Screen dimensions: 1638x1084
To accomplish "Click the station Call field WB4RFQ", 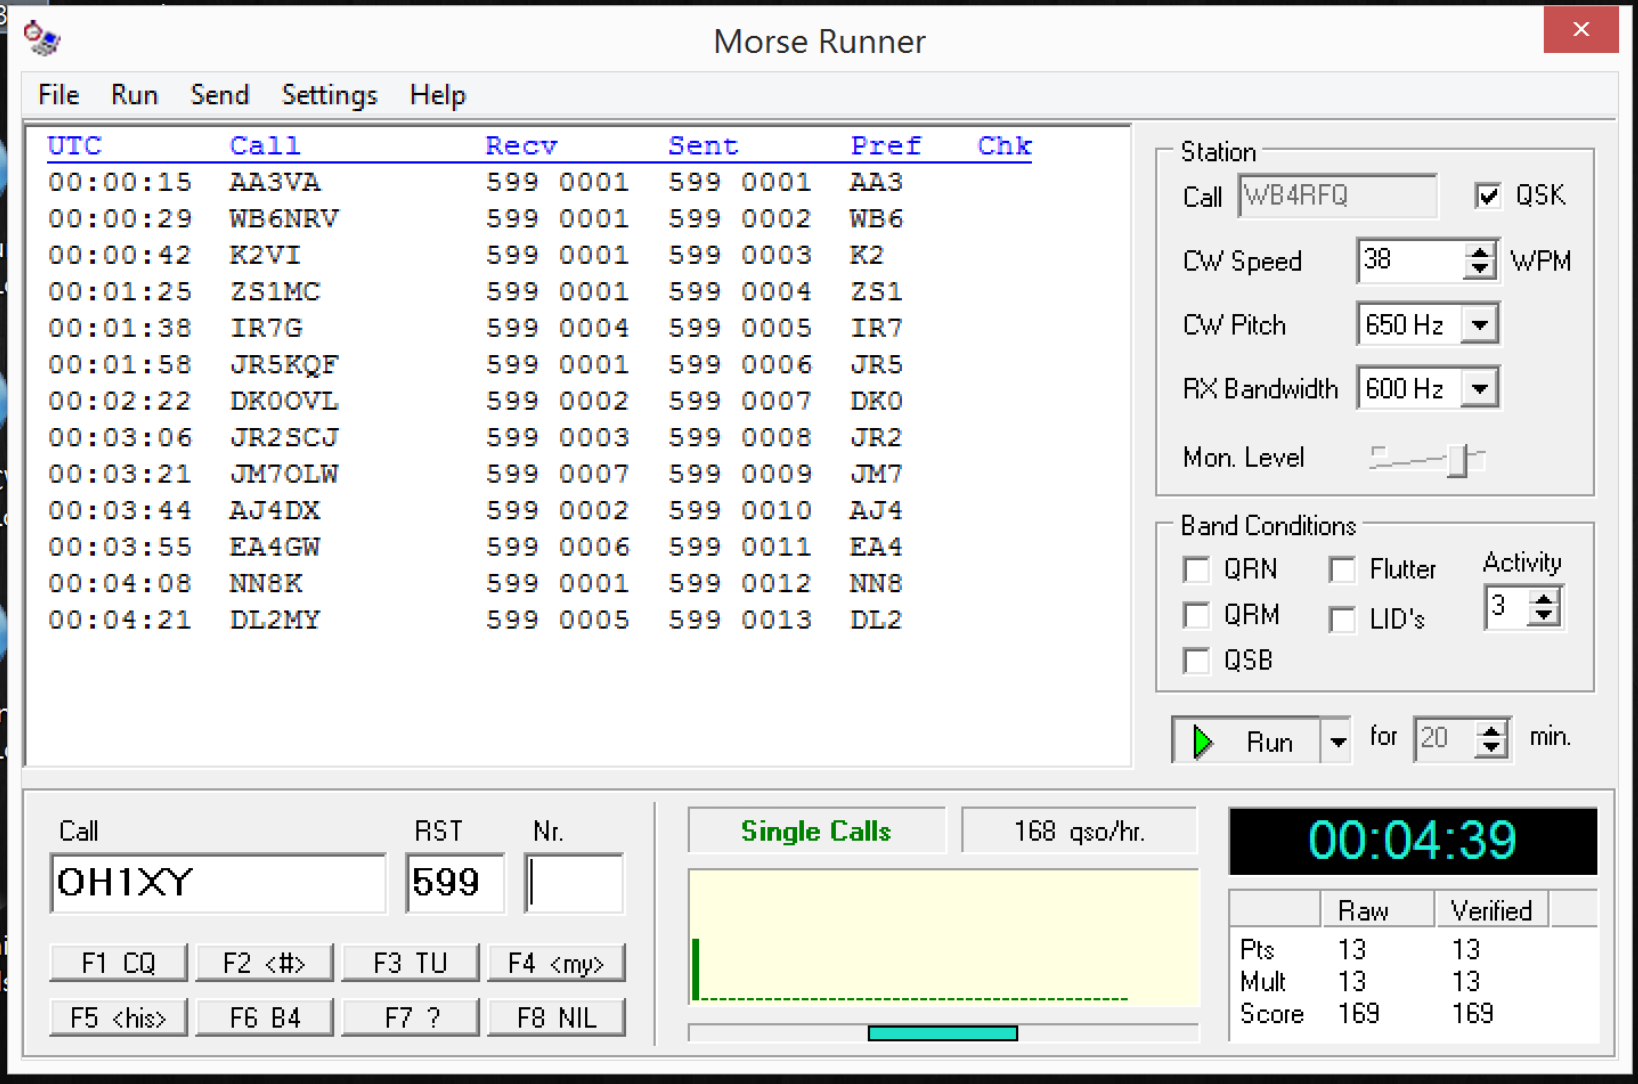I will [1337, 196].
